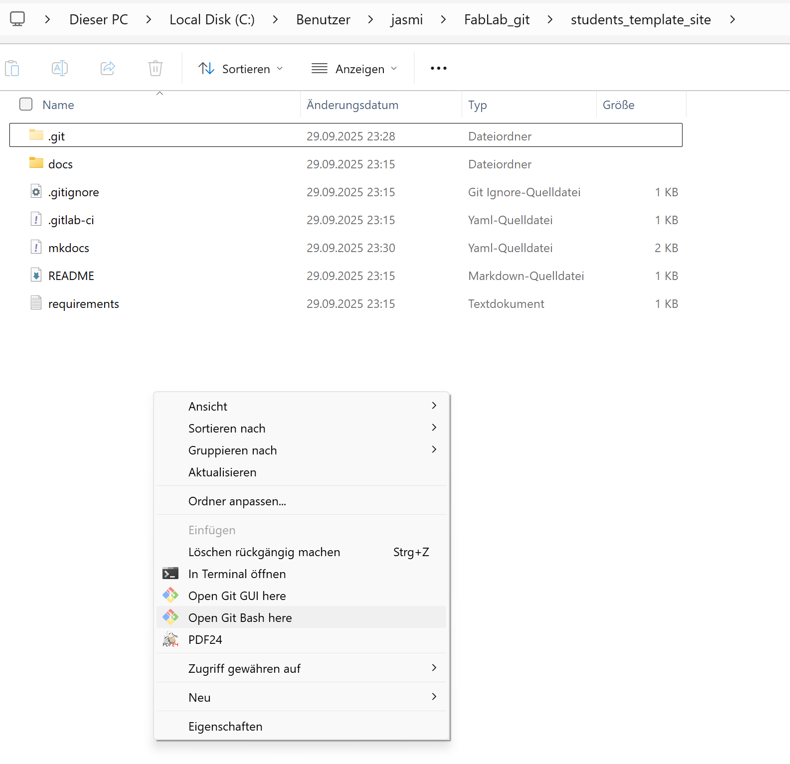Viewport: 790px width, 764px height.
Task: Choose PDF24 in context menu
Action: pos(301,640)
